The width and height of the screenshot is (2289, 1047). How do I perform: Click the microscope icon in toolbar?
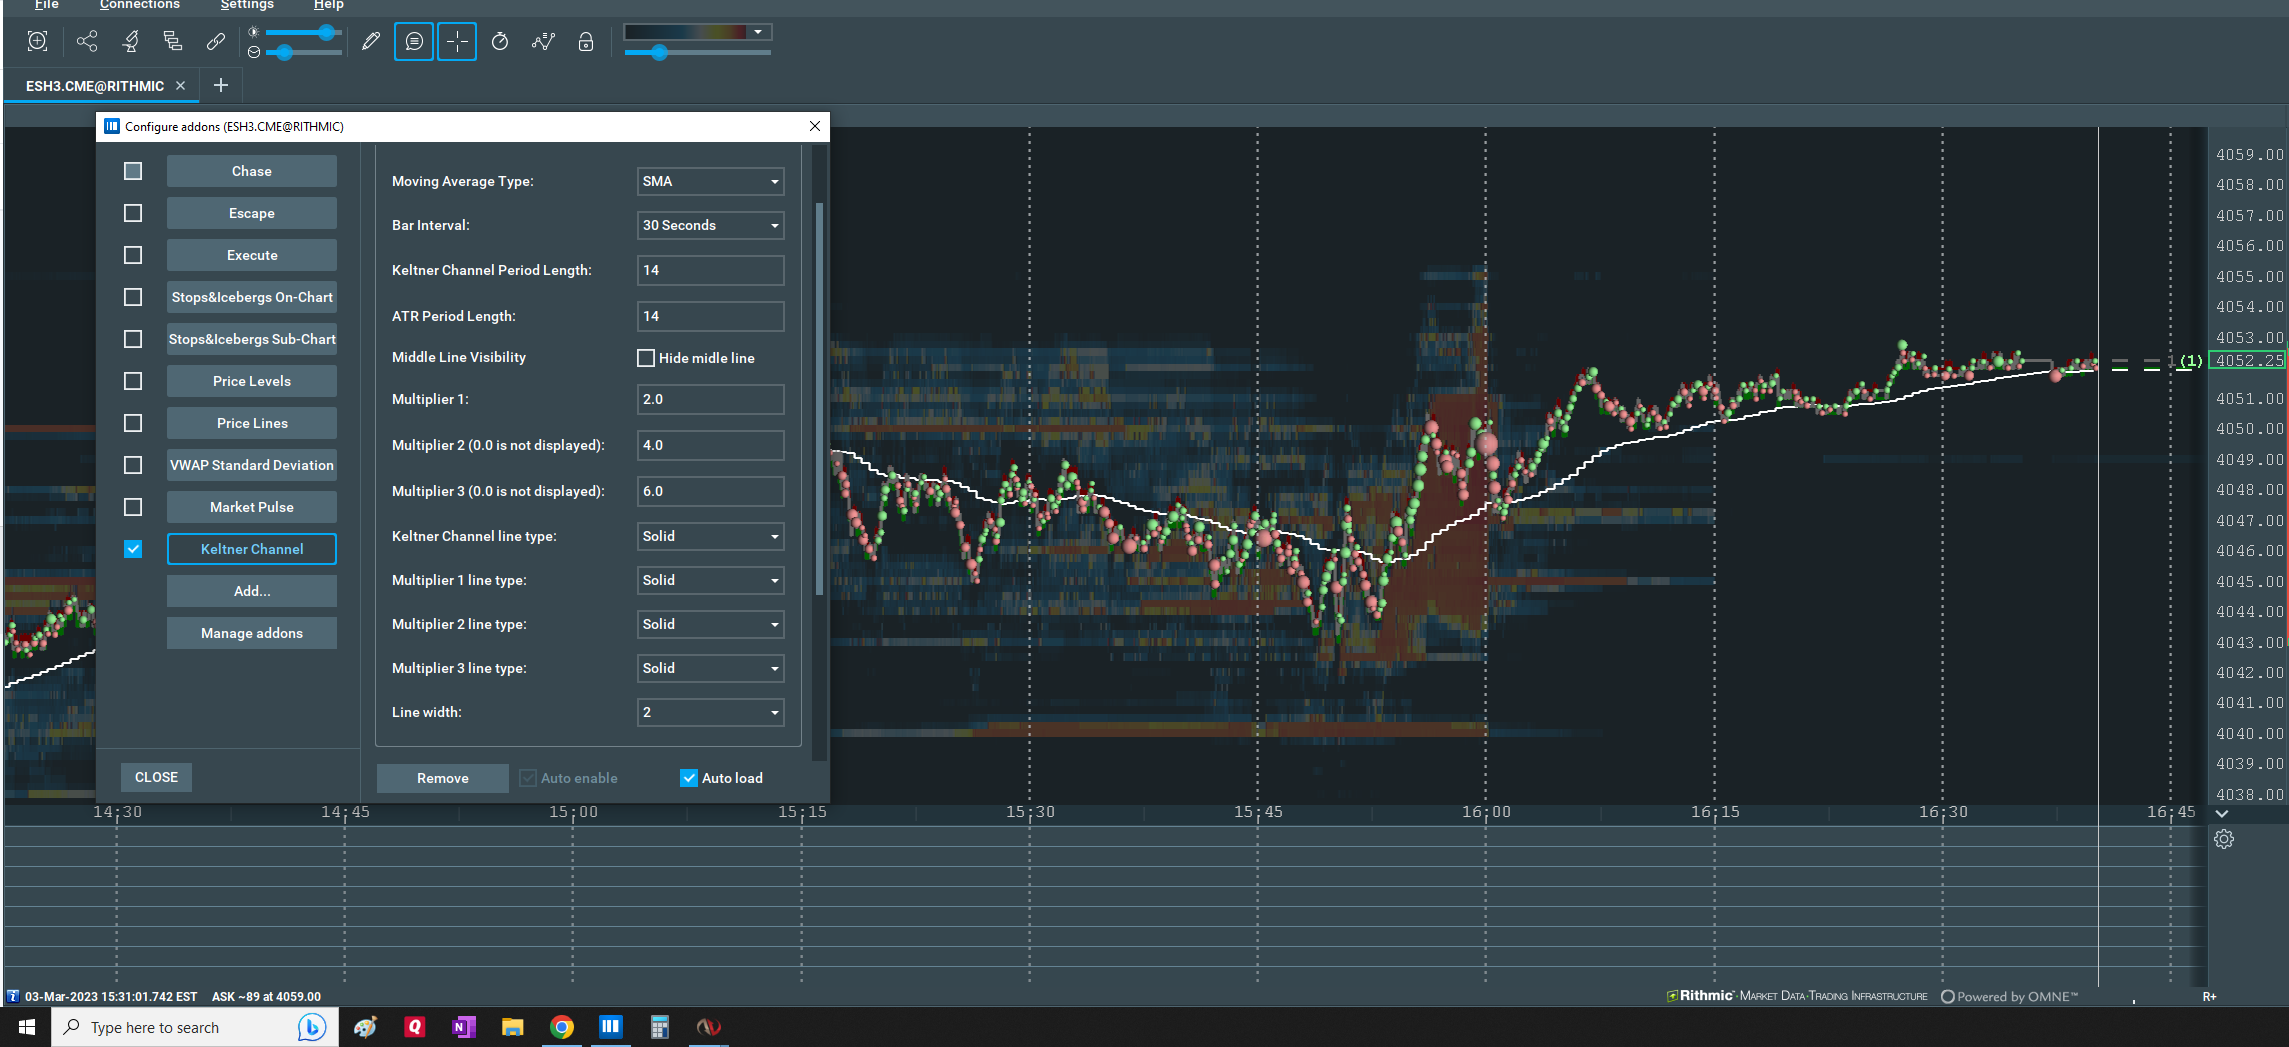tap(130, 41)
